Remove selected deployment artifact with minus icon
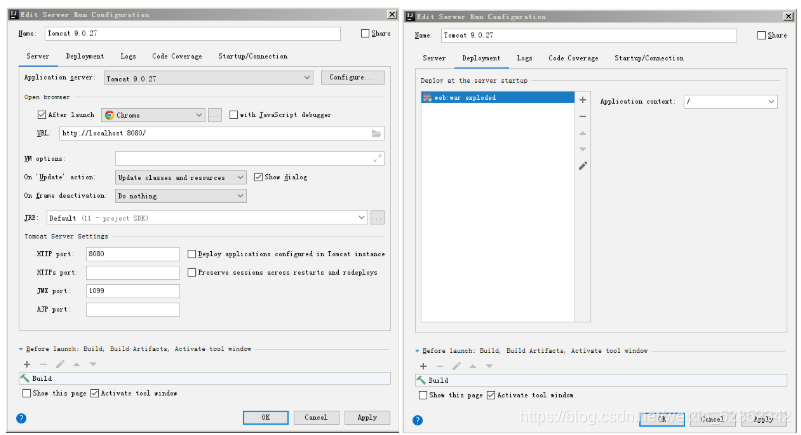This screenshot has width=801, height=435. pyautogui.click(x=582, y=117)
